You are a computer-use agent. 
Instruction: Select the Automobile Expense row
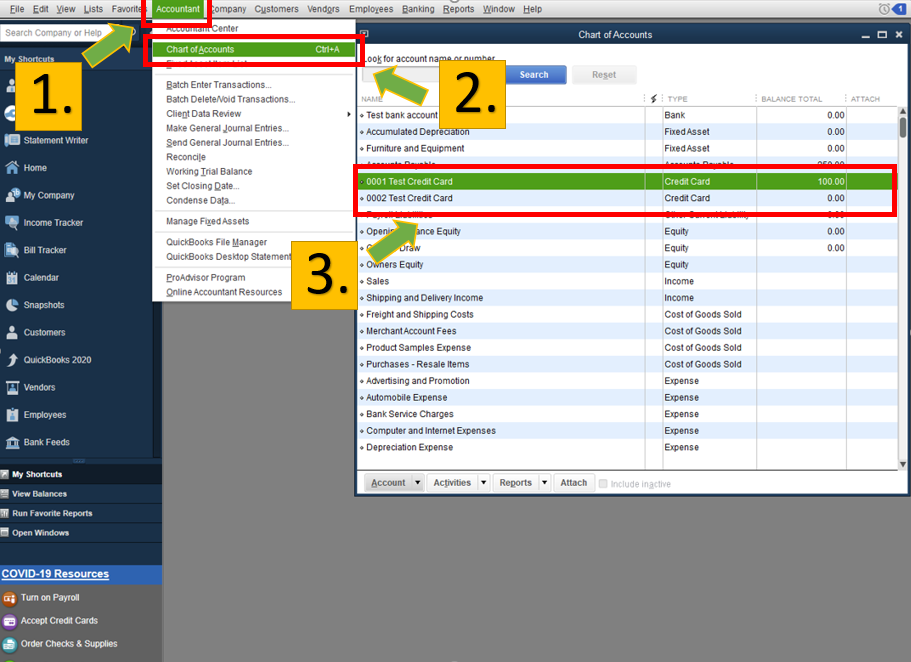pyautogui.click(x=627, y=398)
